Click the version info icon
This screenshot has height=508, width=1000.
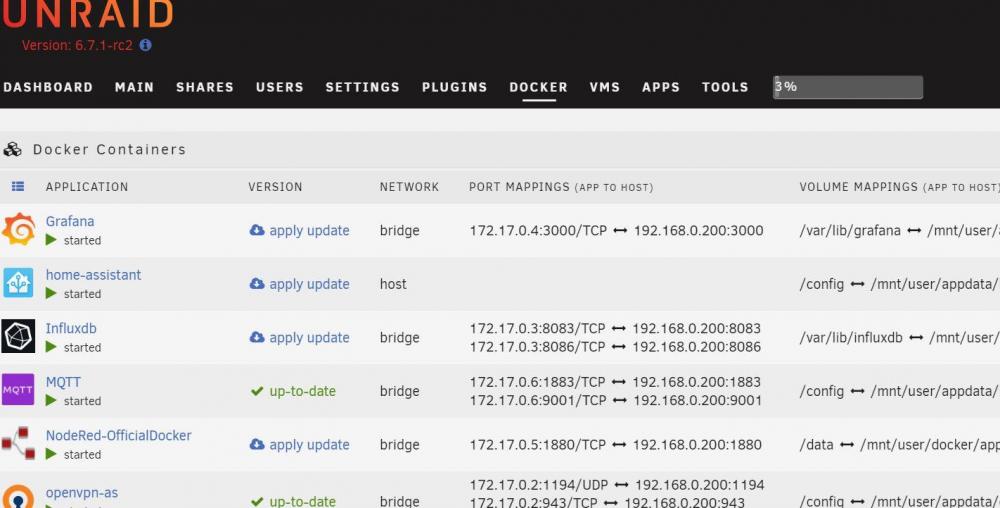coord(146,45)
